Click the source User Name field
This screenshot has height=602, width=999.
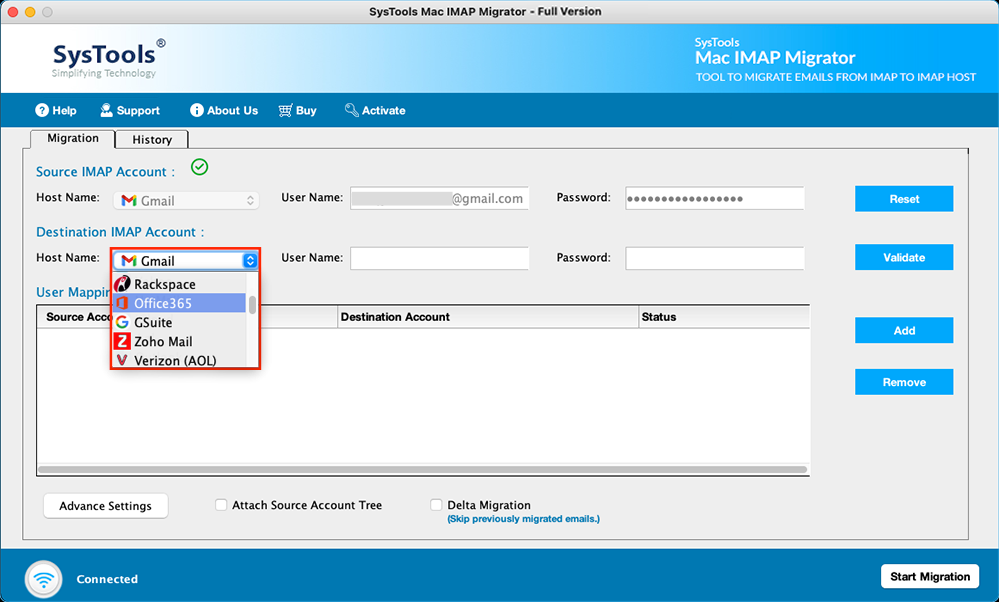pos(440,198)
